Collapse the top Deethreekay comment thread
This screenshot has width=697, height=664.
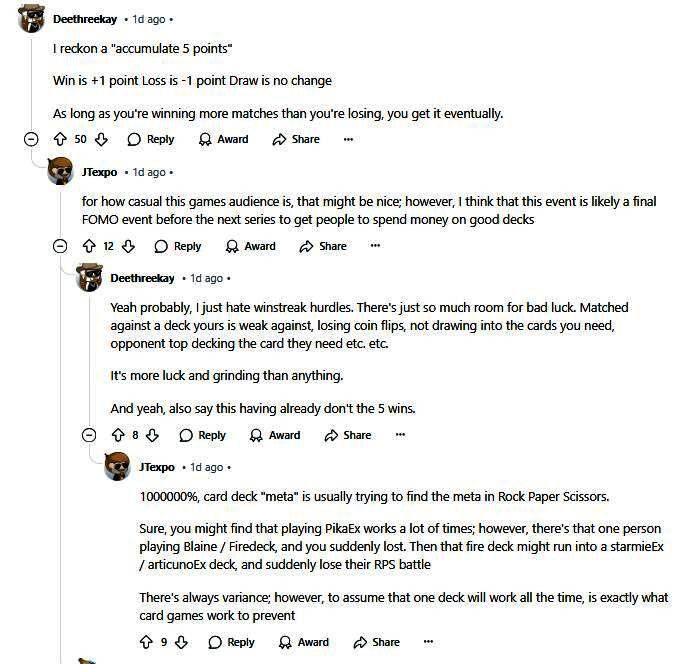[x=31, y=140]
